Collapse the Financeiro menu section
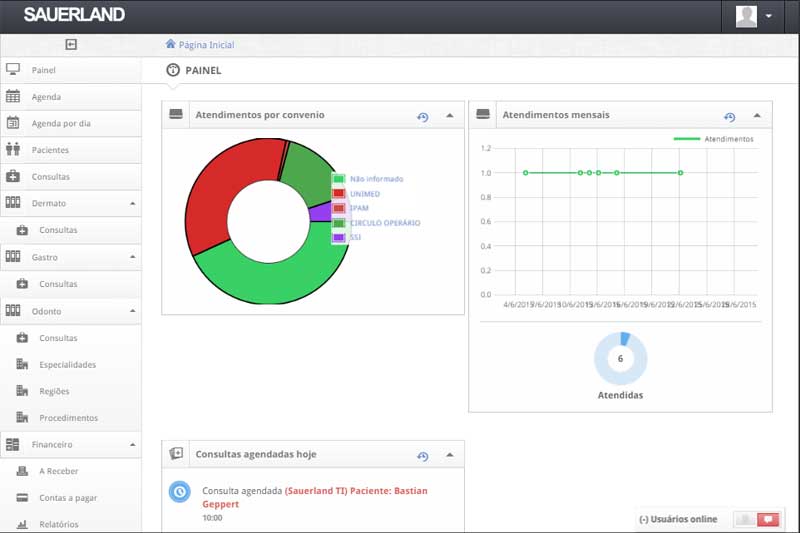The width and height of the screenshot is (800, 533). [133, 444]
